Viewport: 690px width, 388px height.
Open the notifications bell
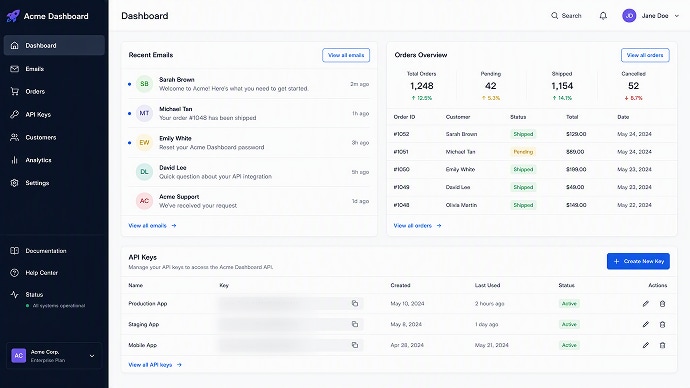click(603, 16)
